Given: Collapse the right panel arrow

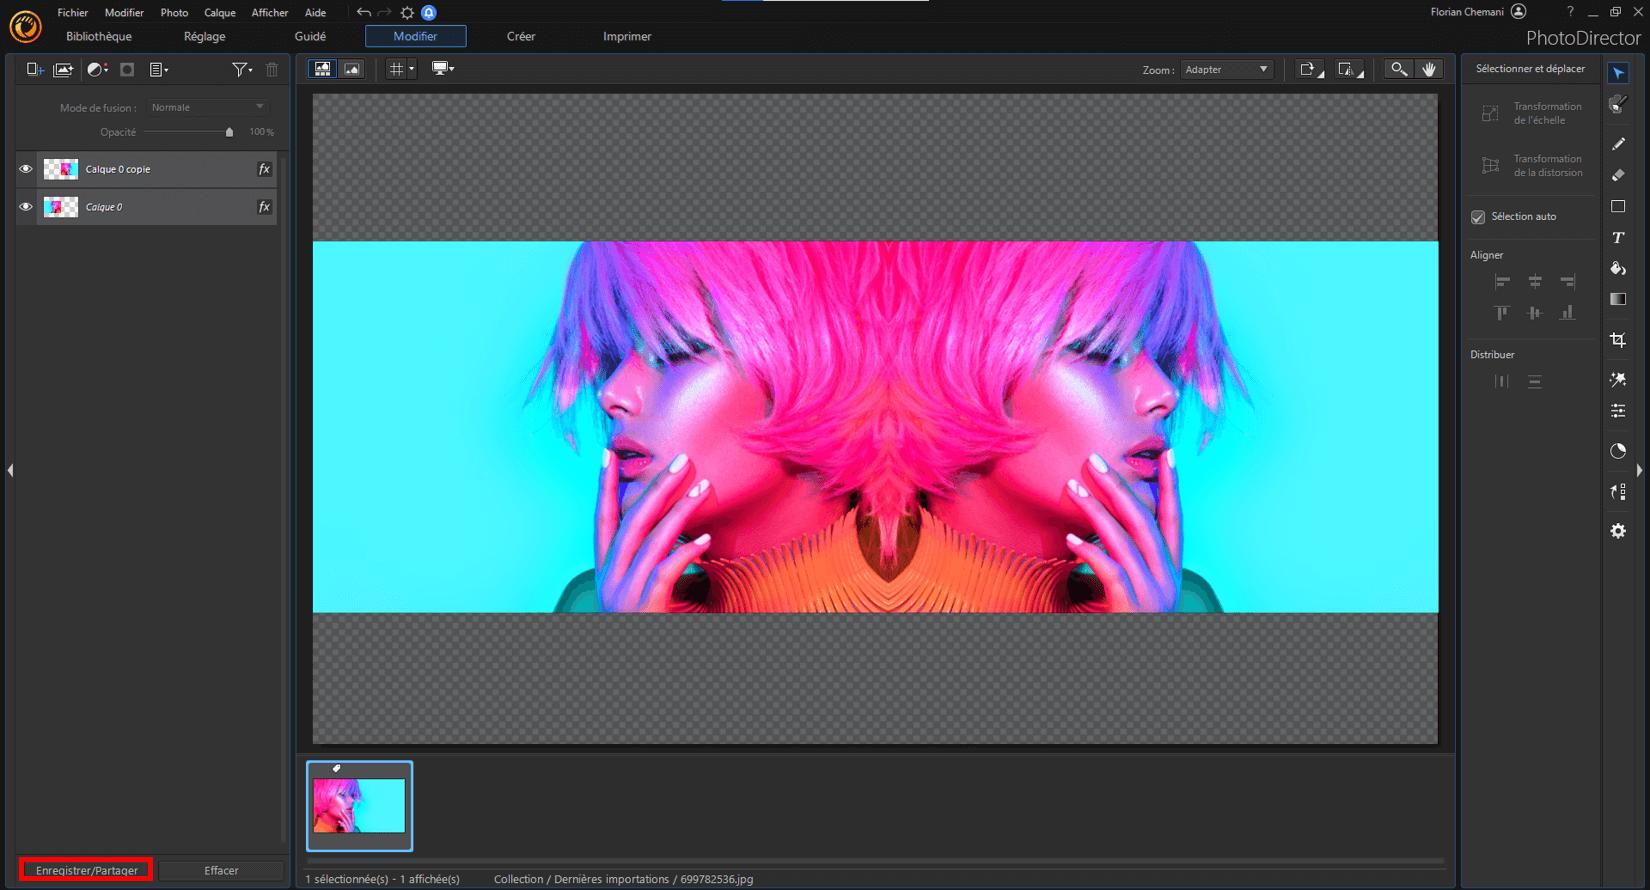Looking at the screenshot, I should (x=1639, y=470).
